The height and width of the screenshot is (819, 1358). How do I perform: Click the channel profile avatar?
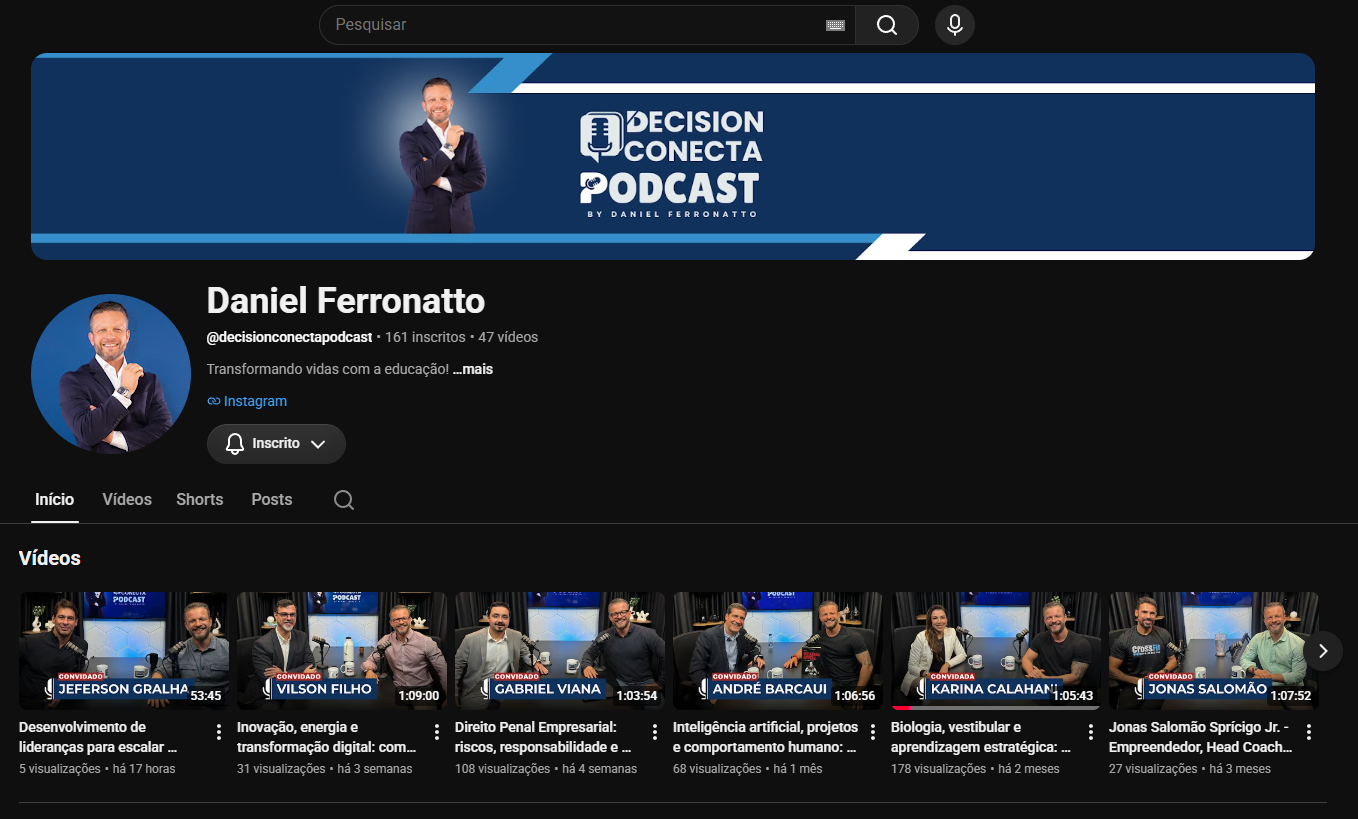(x=111, y=374)
